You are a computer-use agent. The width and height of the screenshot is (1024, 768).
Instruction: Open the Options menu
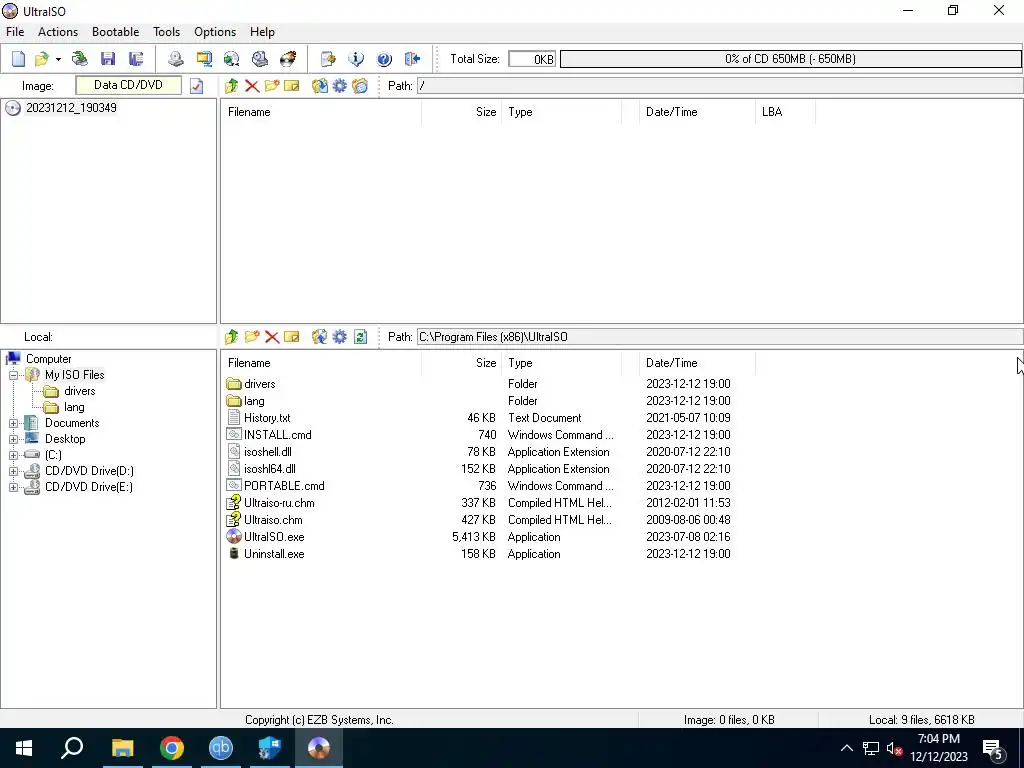click(x=215, y=32)
